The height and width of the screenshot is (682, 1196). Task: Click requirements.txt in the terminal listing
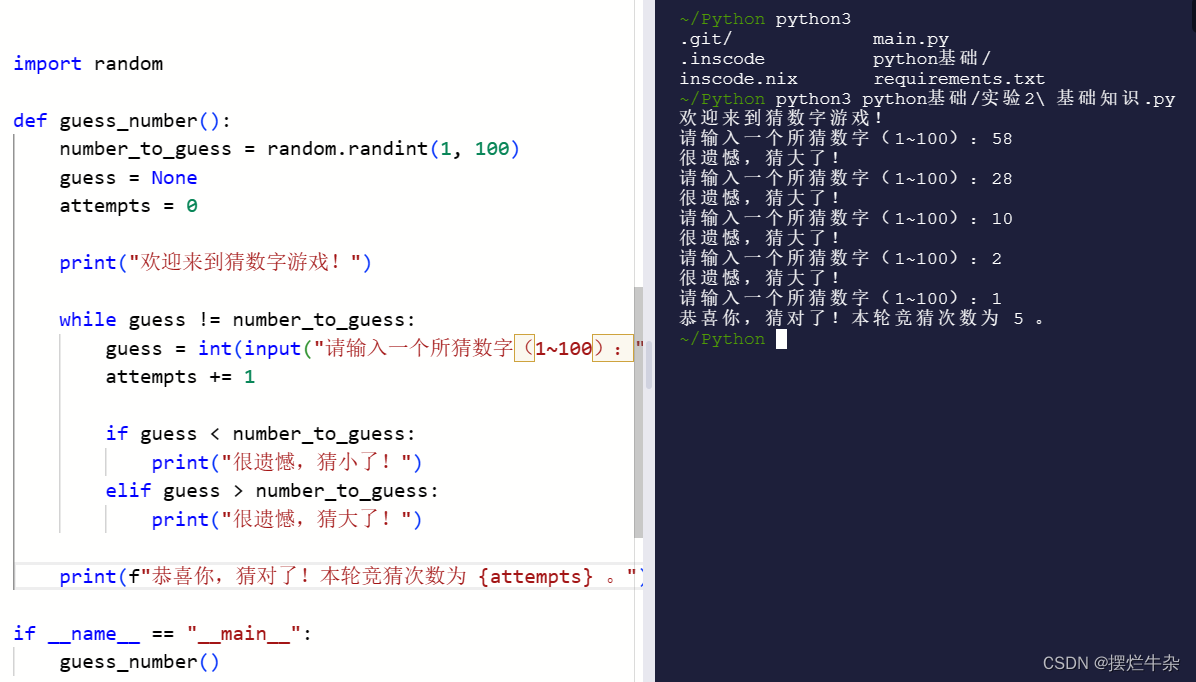(x=959, y=78)
